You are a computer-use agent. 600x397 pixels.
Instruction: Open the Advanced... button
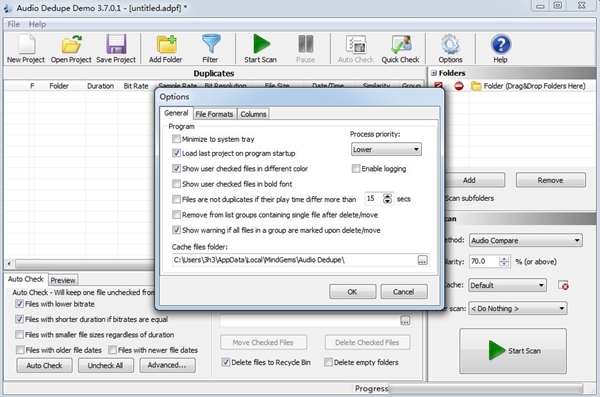(167, 365)
